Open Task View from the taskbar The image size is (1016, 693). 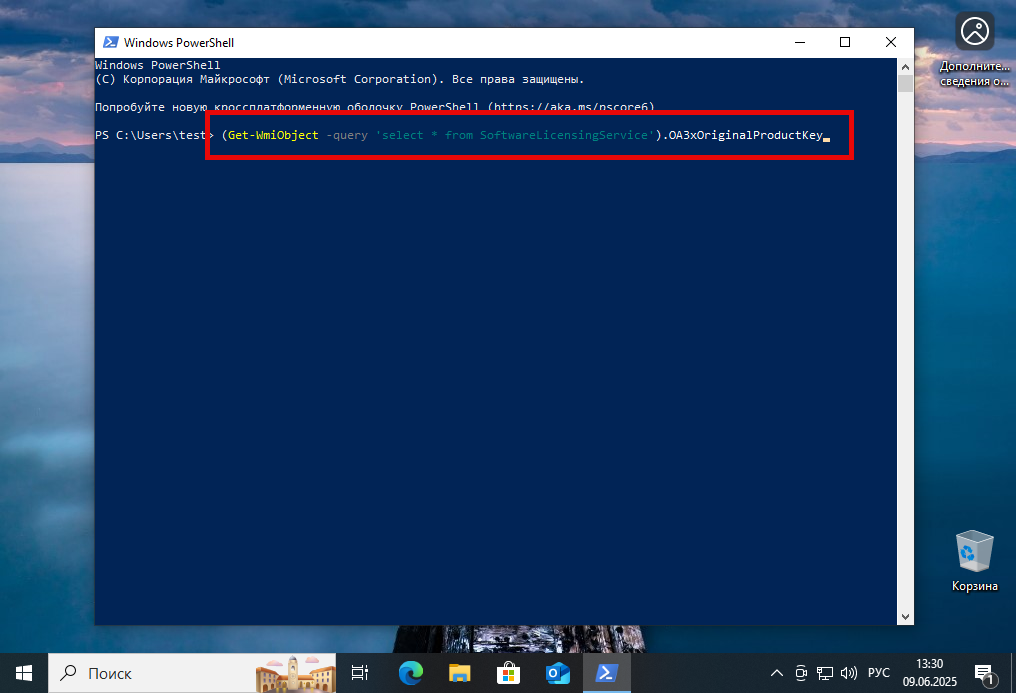coord(359,673)
